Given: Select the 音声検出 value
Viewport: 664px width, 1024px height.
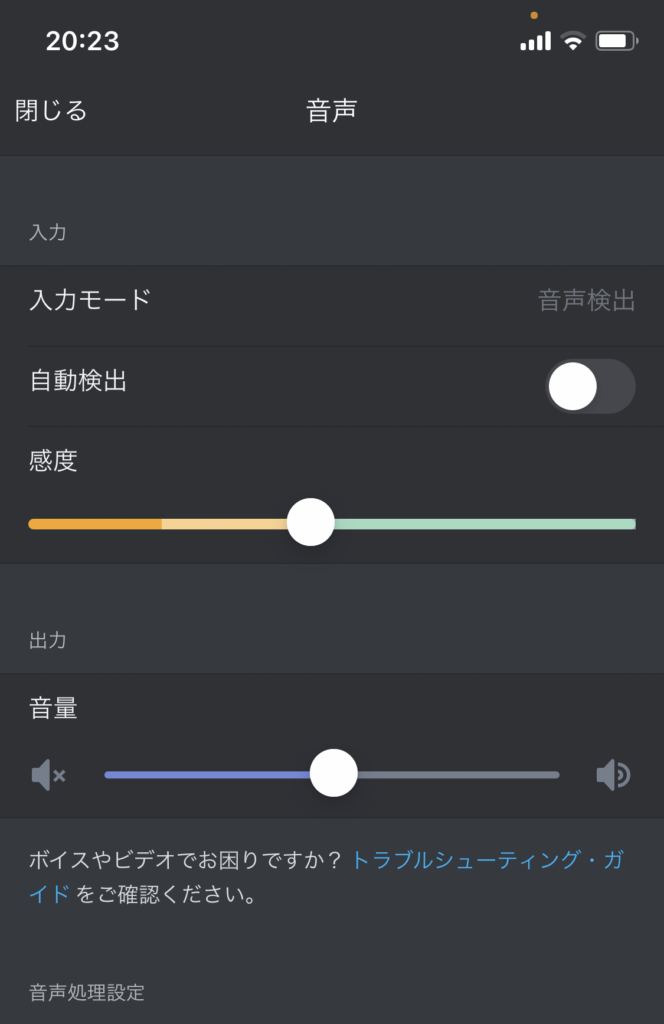Looking at the screenshot, I should 587,301.
